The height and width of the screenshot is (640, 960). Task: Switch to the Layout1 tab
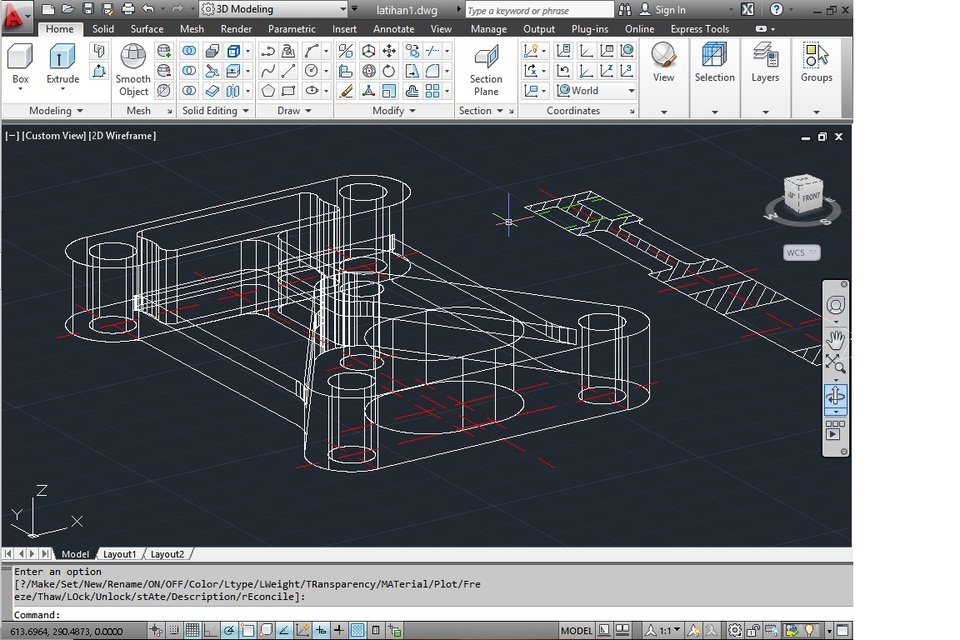tap(119, 554)
